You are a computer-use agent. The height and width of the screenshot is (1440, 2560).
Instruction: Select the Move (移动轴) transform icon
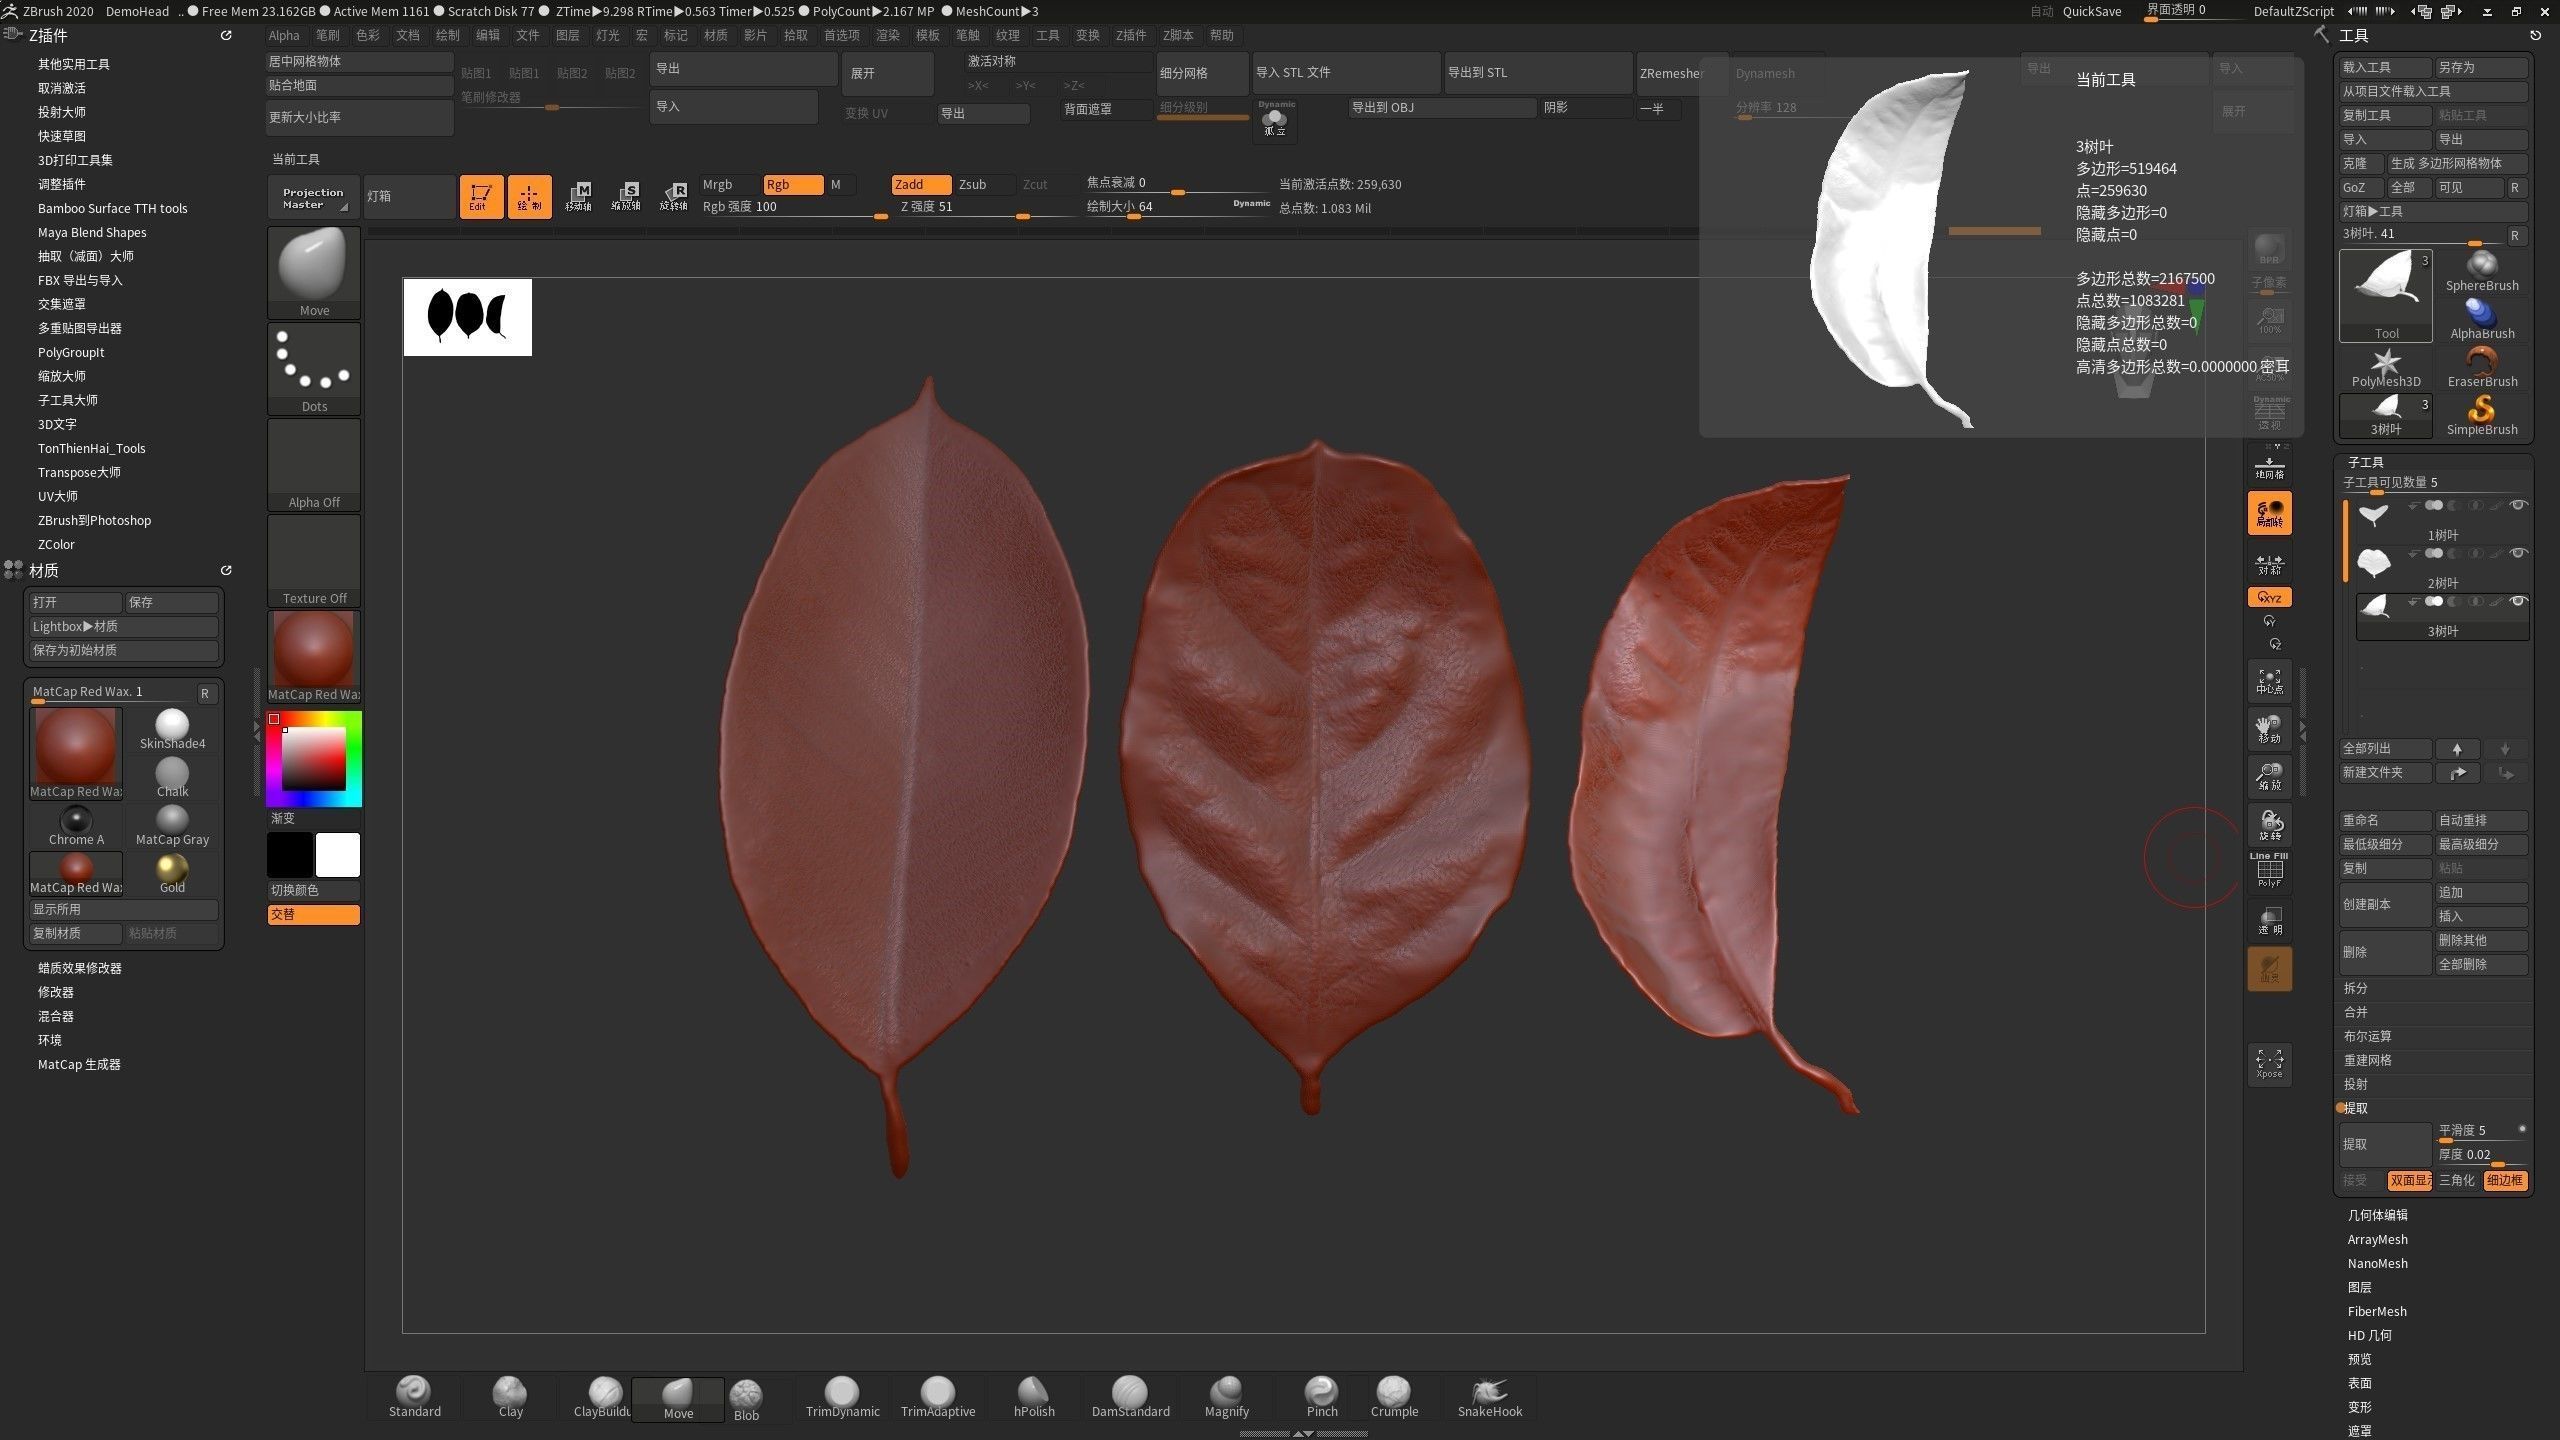578,196
